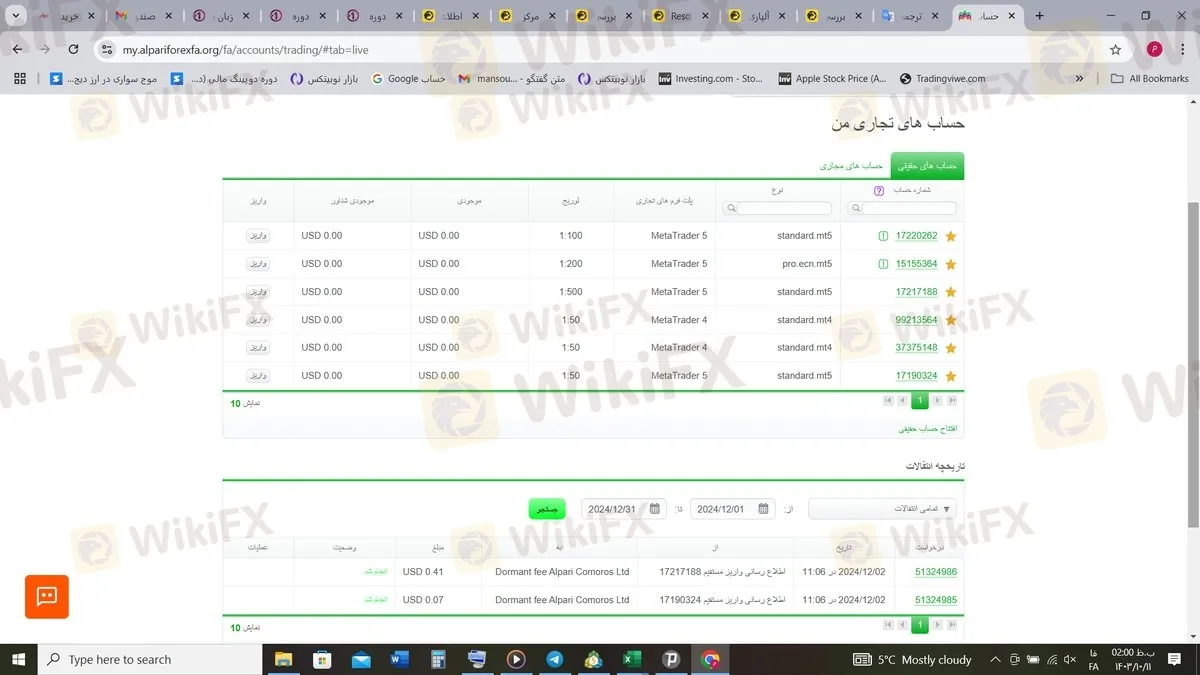Open Excel from the taskbar

point(632,659)
